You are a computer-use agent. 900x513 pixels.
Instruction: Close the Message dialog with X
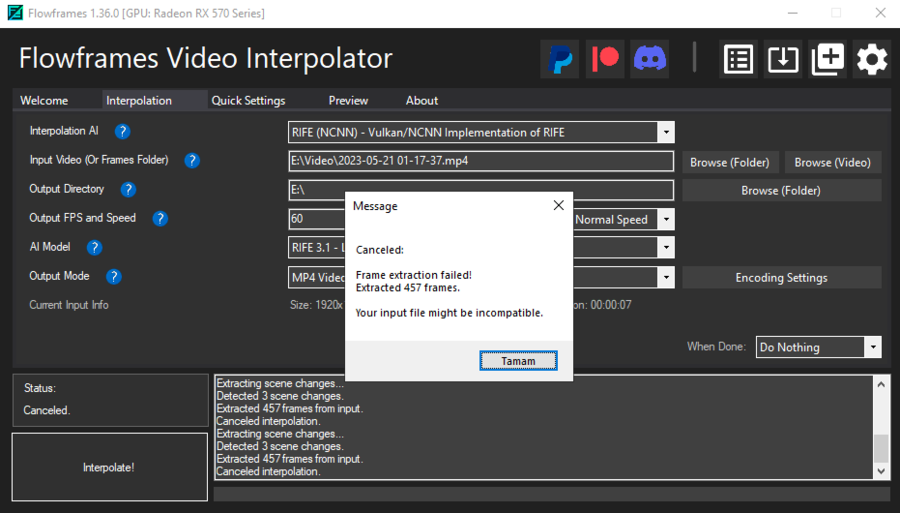click(x=558, y=206)
